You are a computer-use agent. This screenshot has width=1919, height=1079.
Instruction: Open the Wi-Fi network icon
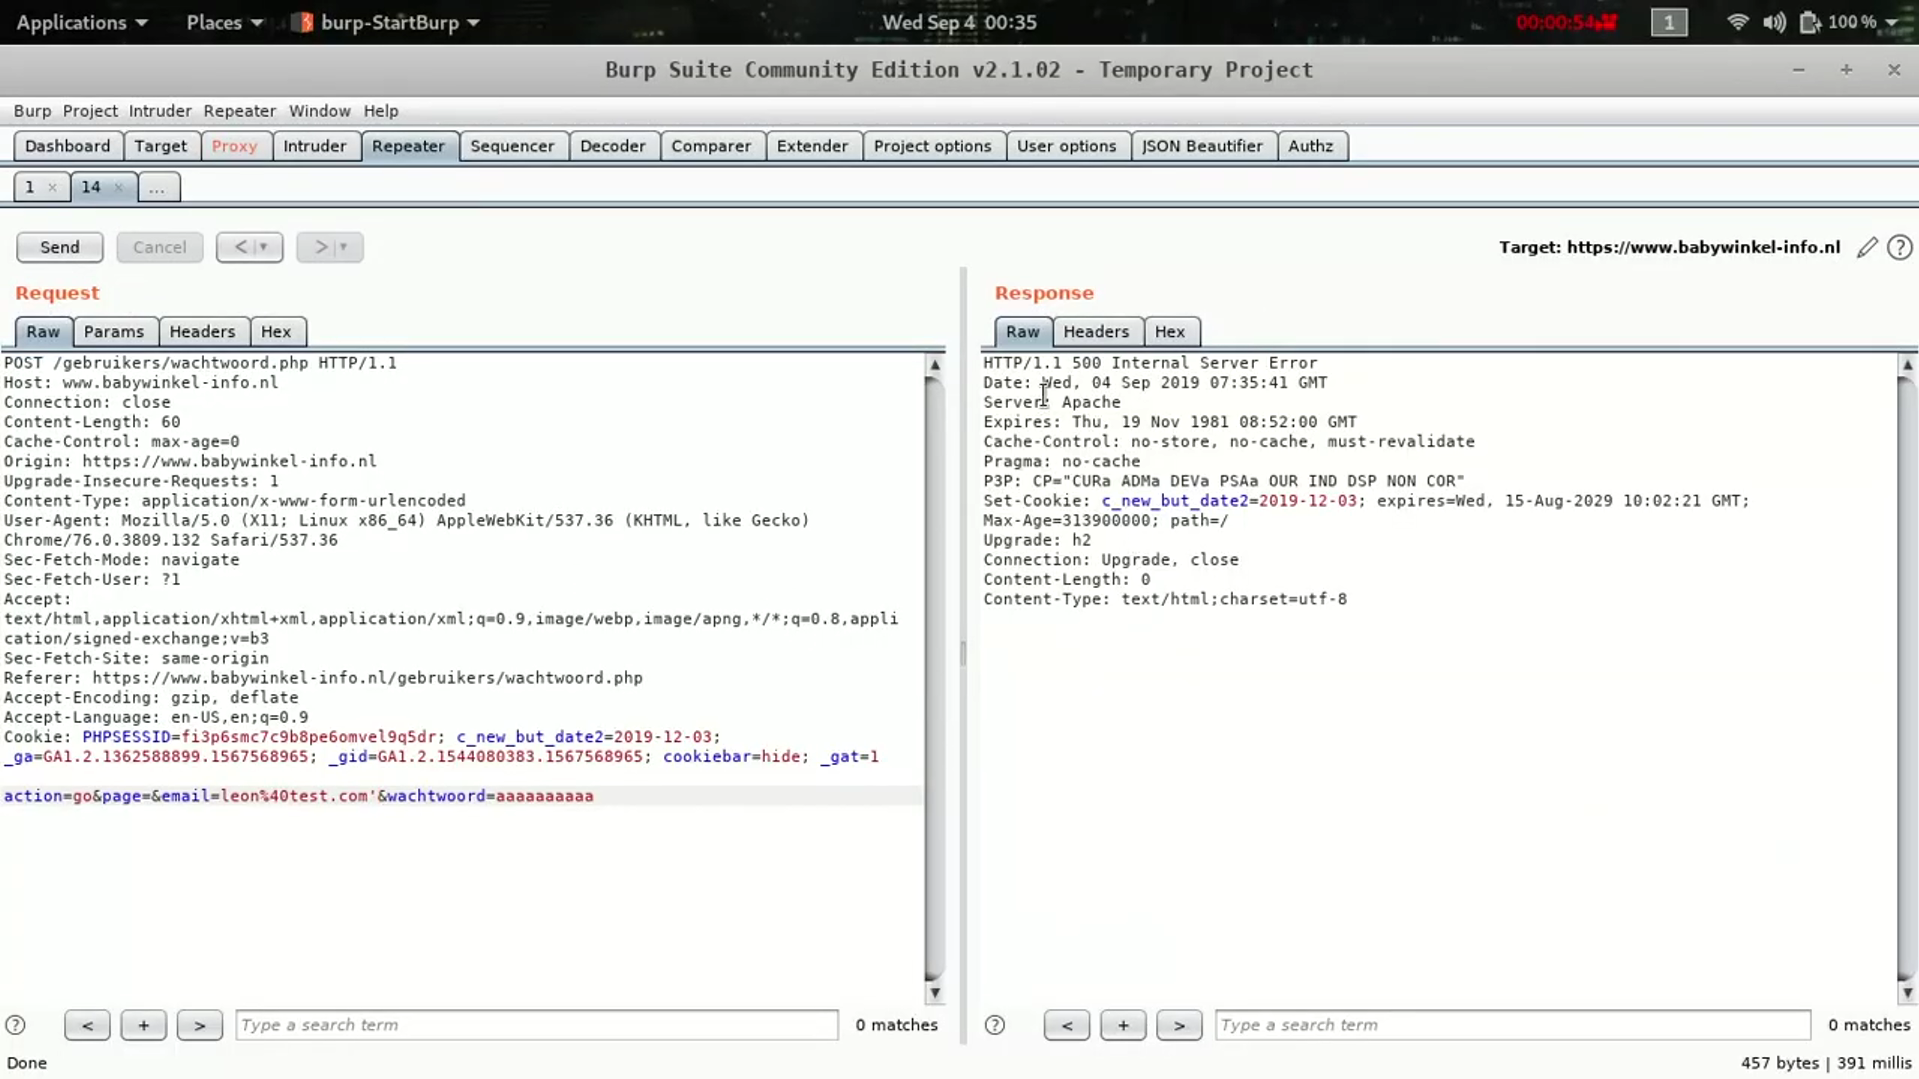pos(1737,22)
